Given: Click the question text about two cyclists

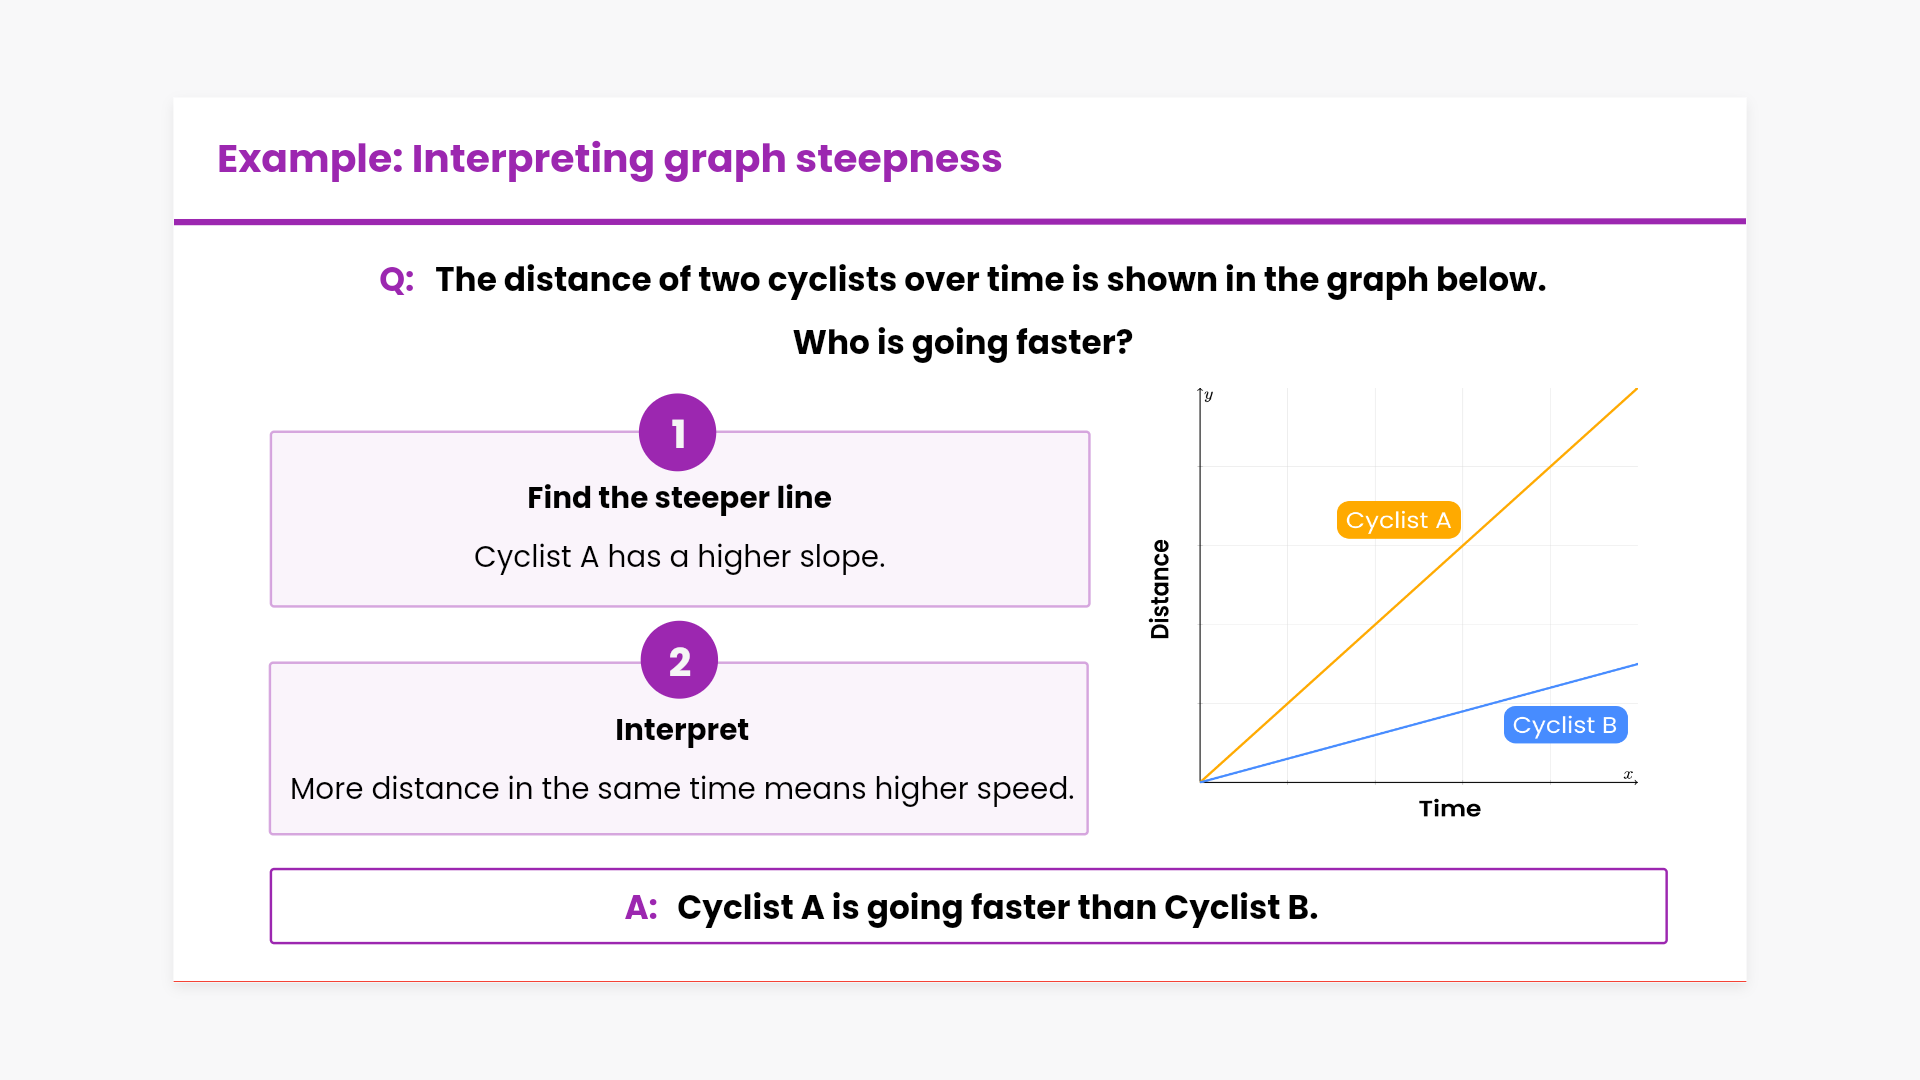Looking at the screenshot, I should [x=990, y=280].
